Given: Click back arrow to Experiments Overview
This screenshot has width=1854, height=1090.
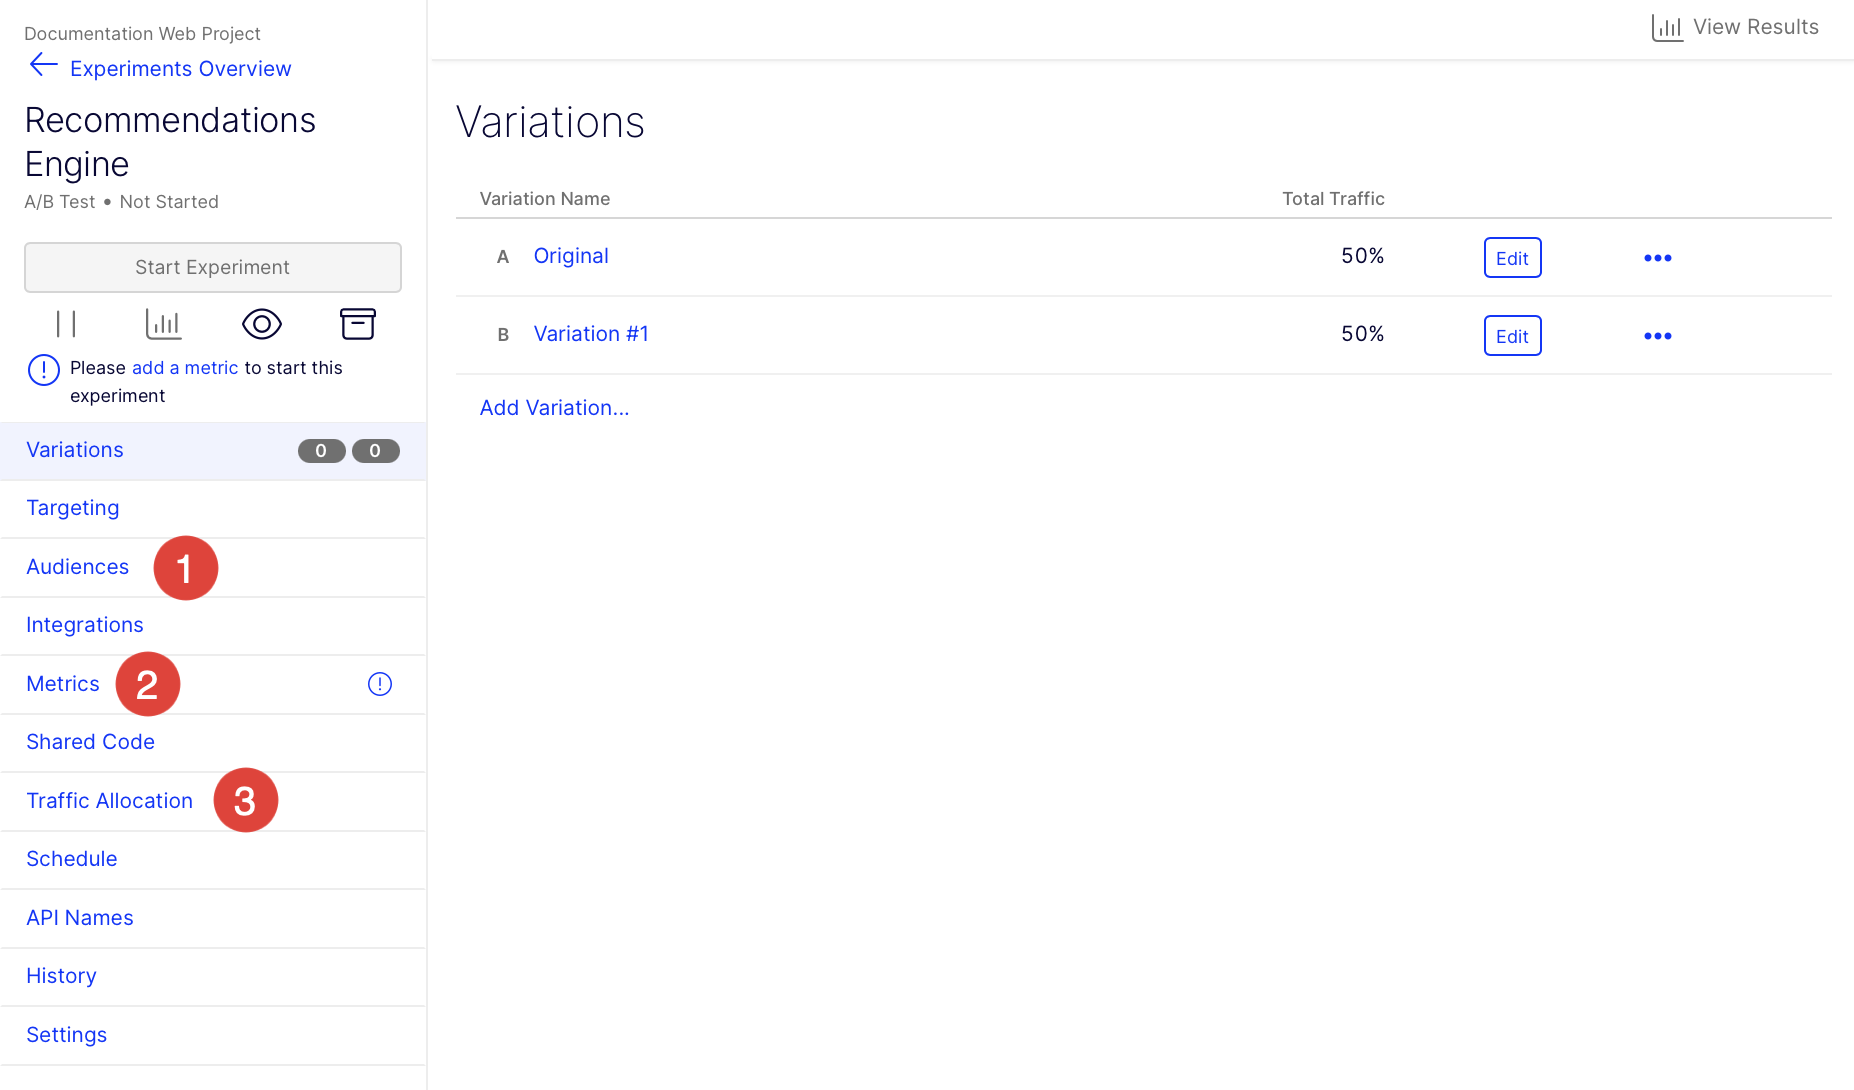Looking at the screenshot, I should pyautogui.click(x=43, y=66).
